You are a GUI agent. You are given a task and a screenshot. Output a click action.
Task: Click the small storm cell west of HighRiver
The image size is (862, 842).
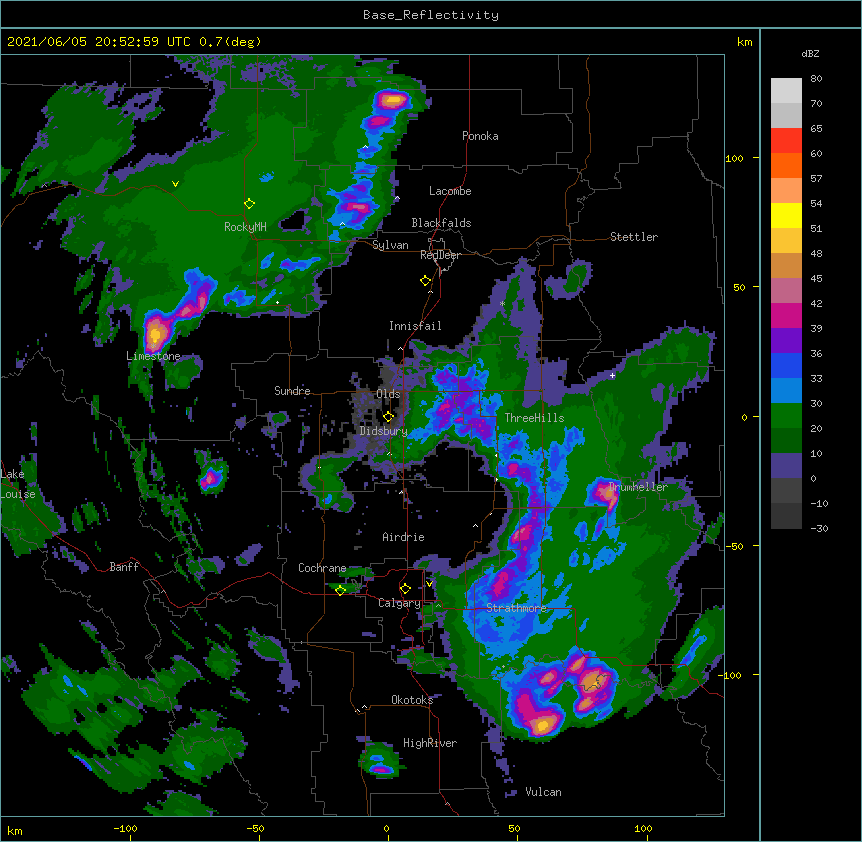tap(379, 762)
